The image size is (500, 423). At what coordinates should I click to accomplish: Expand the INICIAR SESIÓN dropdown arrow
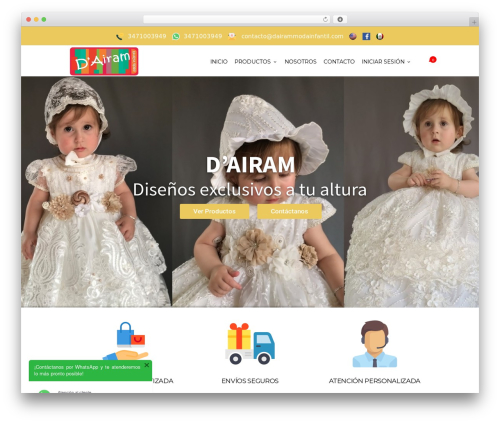click(x=409, y=62)
